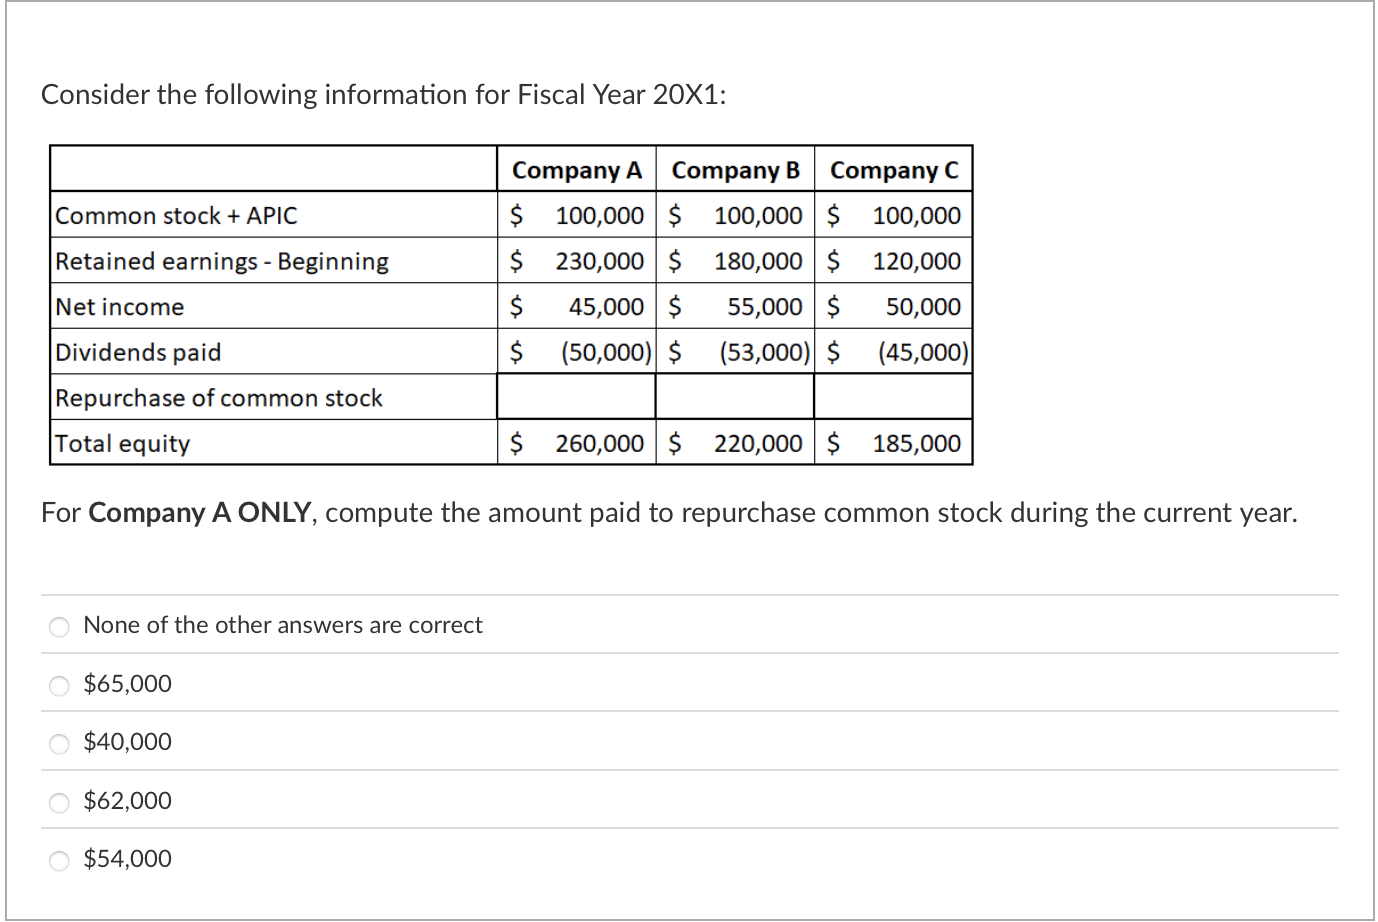Click the $62,000 answer label text
Viewport: 1378px width, 922px height.
pos(127,800)
